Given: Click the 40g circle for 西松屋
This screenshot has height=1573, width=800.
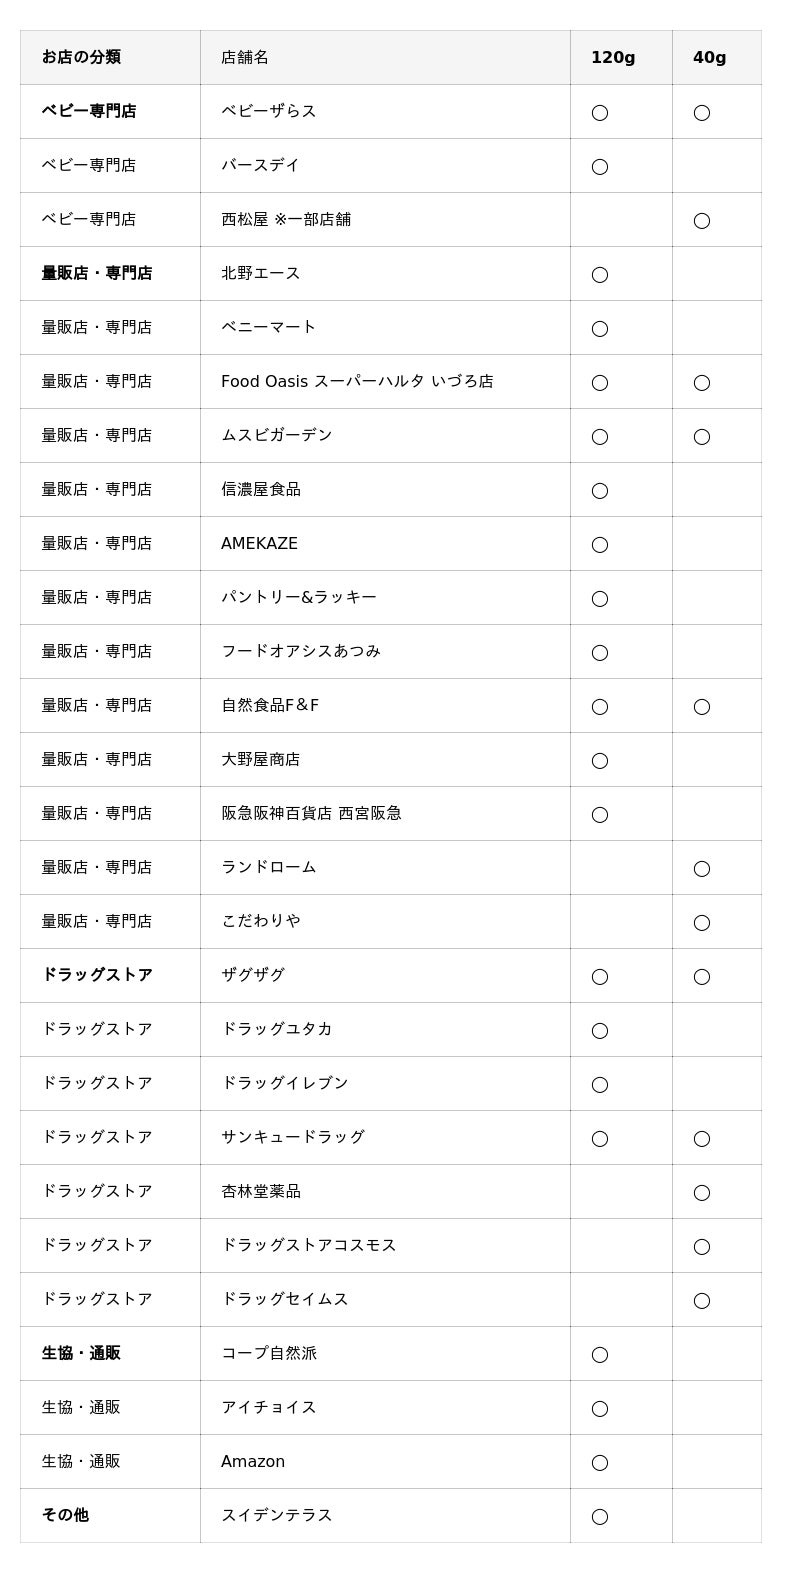Looking at the screenshot, I should (x=702, y=220).
